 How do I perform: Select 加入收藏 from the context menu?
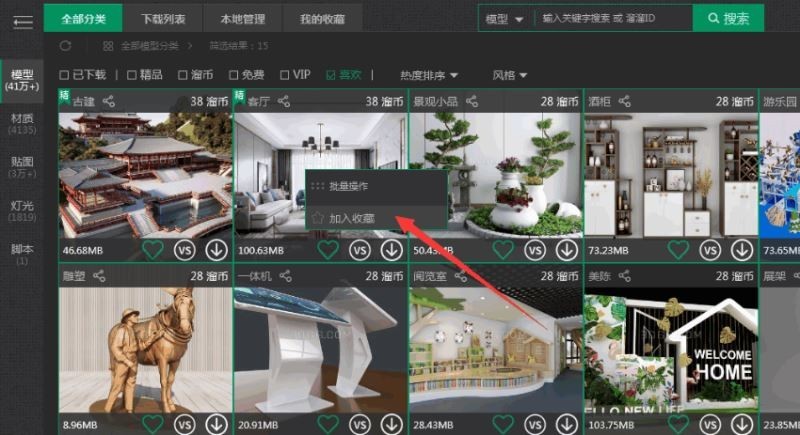coord(350,218)
